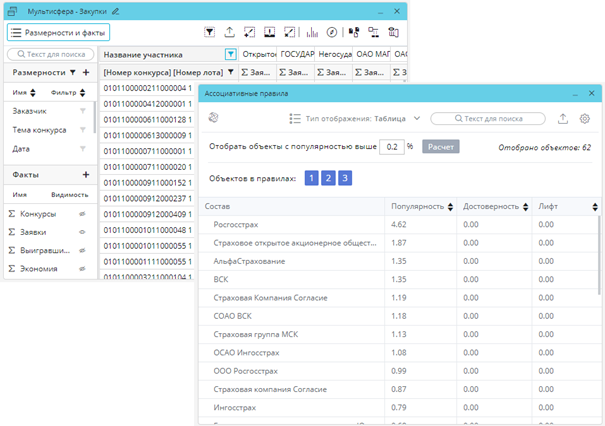Click the compass icon in the main toolbar
The height and width of the screenshot is (426, 605).
(332, 32)
